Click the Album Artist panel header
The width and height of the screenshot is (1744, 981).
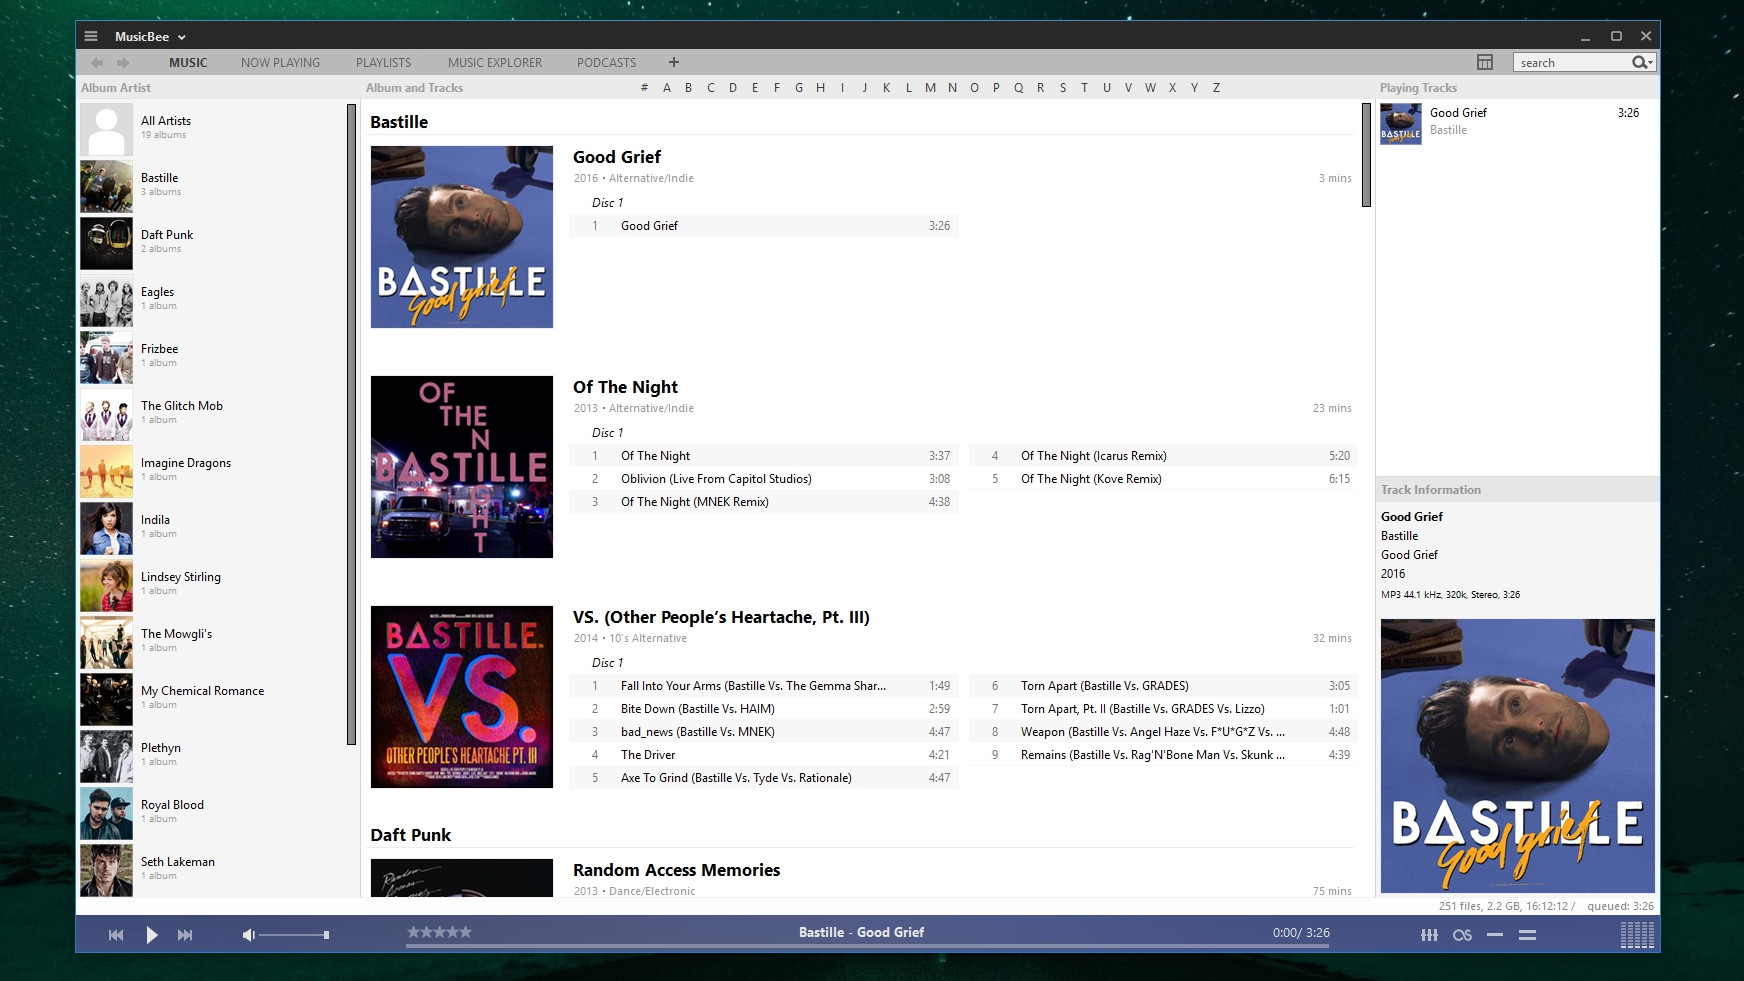point(116,88)
